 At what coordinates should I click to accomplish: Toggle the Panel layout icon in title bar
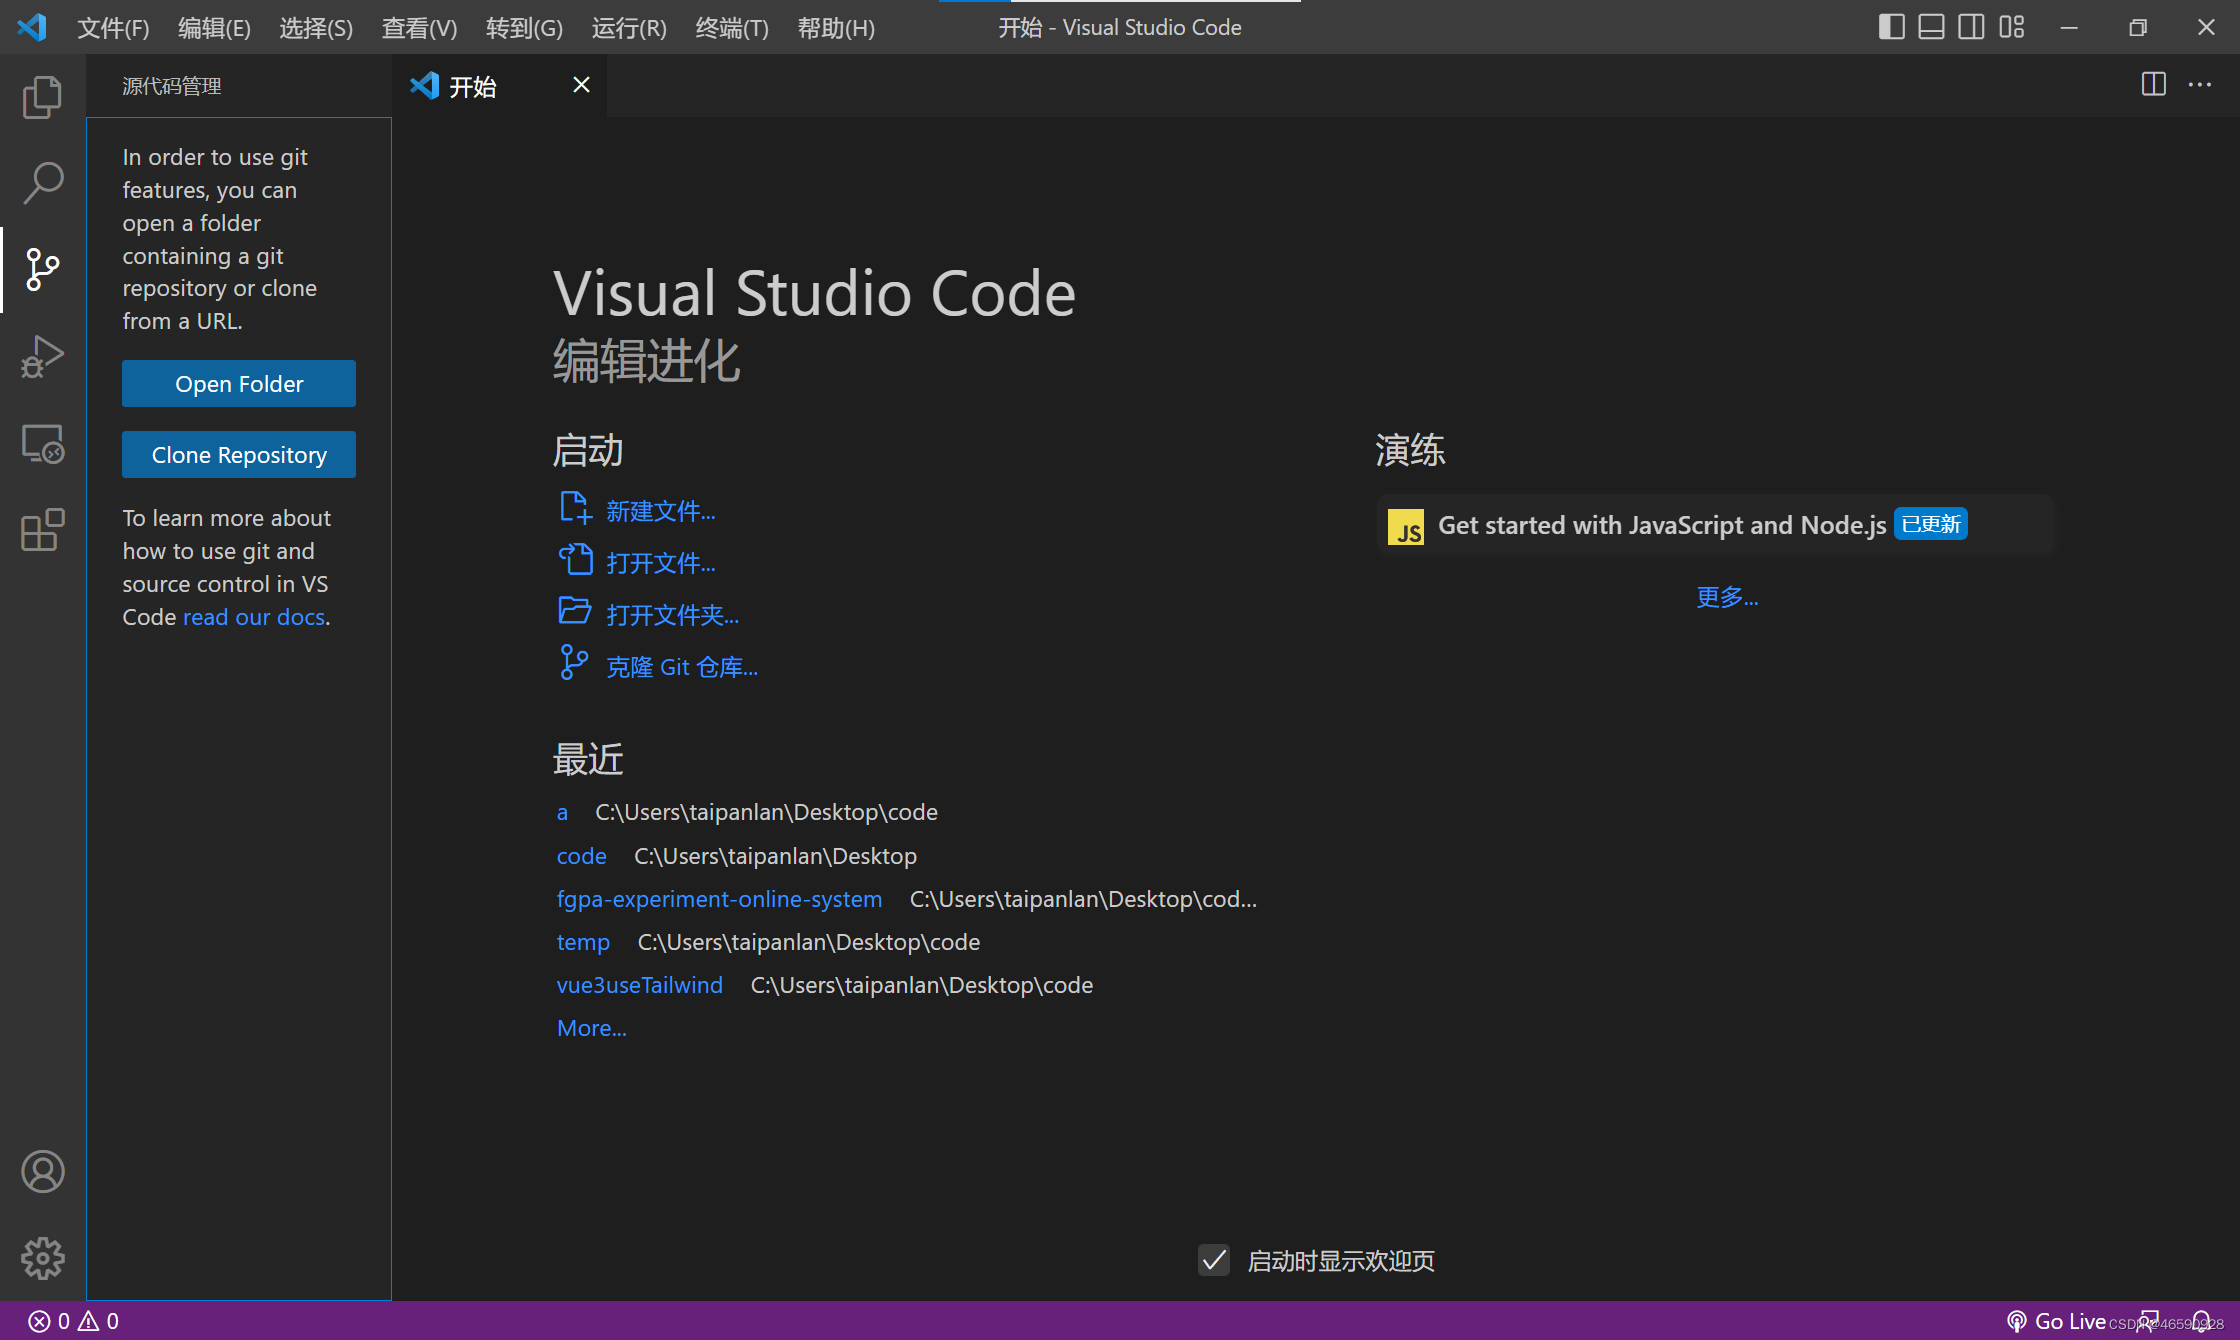1930,27
